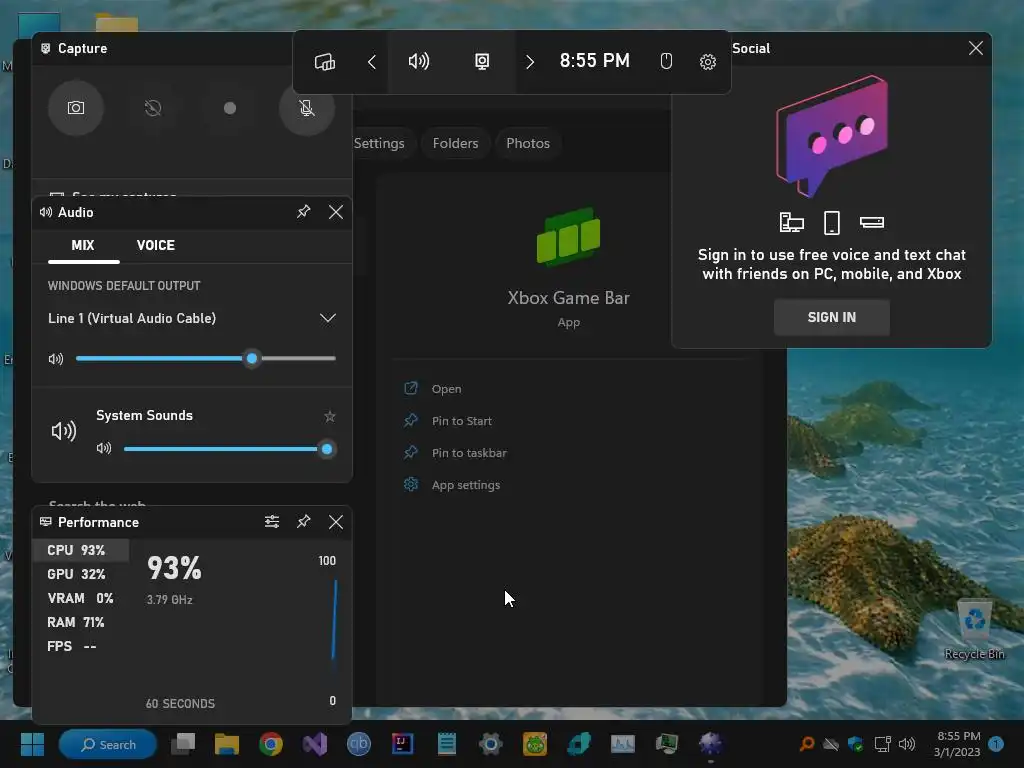Adjust the default output volume slider
Image resolution: width=1024 pixels, height=768 pixels.
[206, 359]
